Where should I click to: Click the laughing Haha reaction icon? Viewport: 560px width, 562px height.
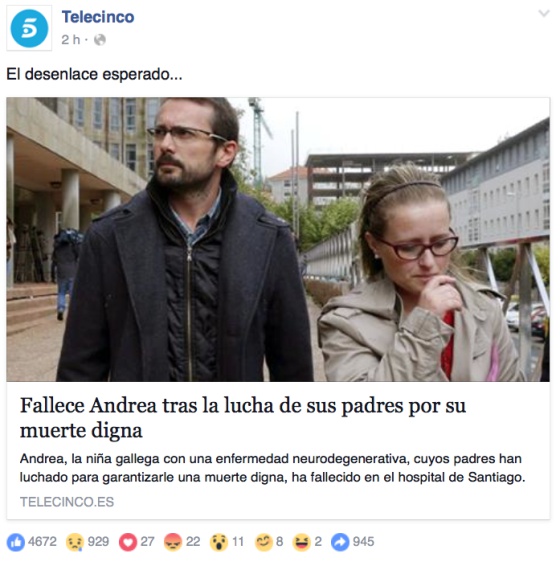(302, 542)
